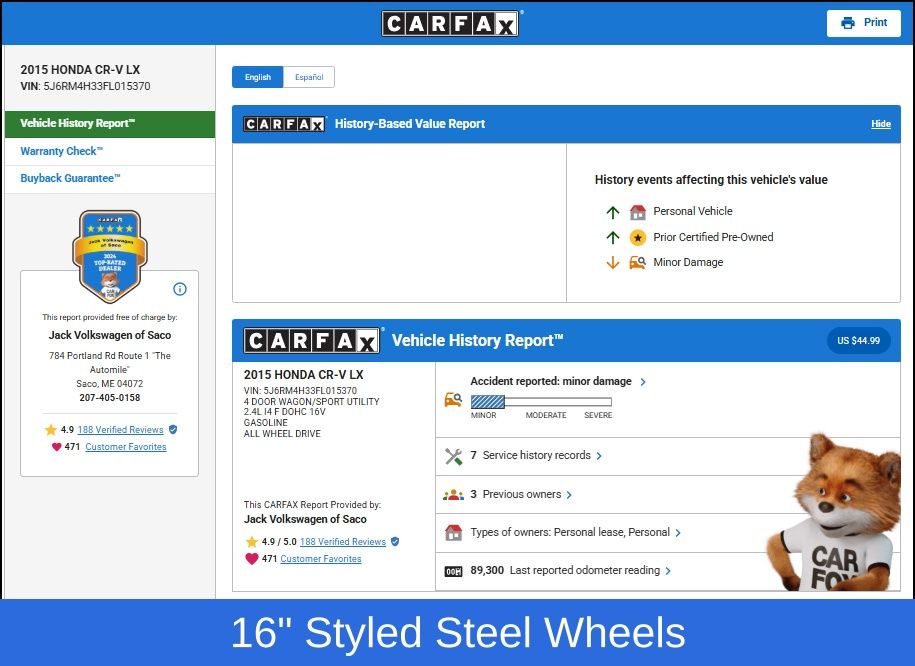915x666 pixels.
Task: Open the Warranty Check tab
Action: coord(61,152)
